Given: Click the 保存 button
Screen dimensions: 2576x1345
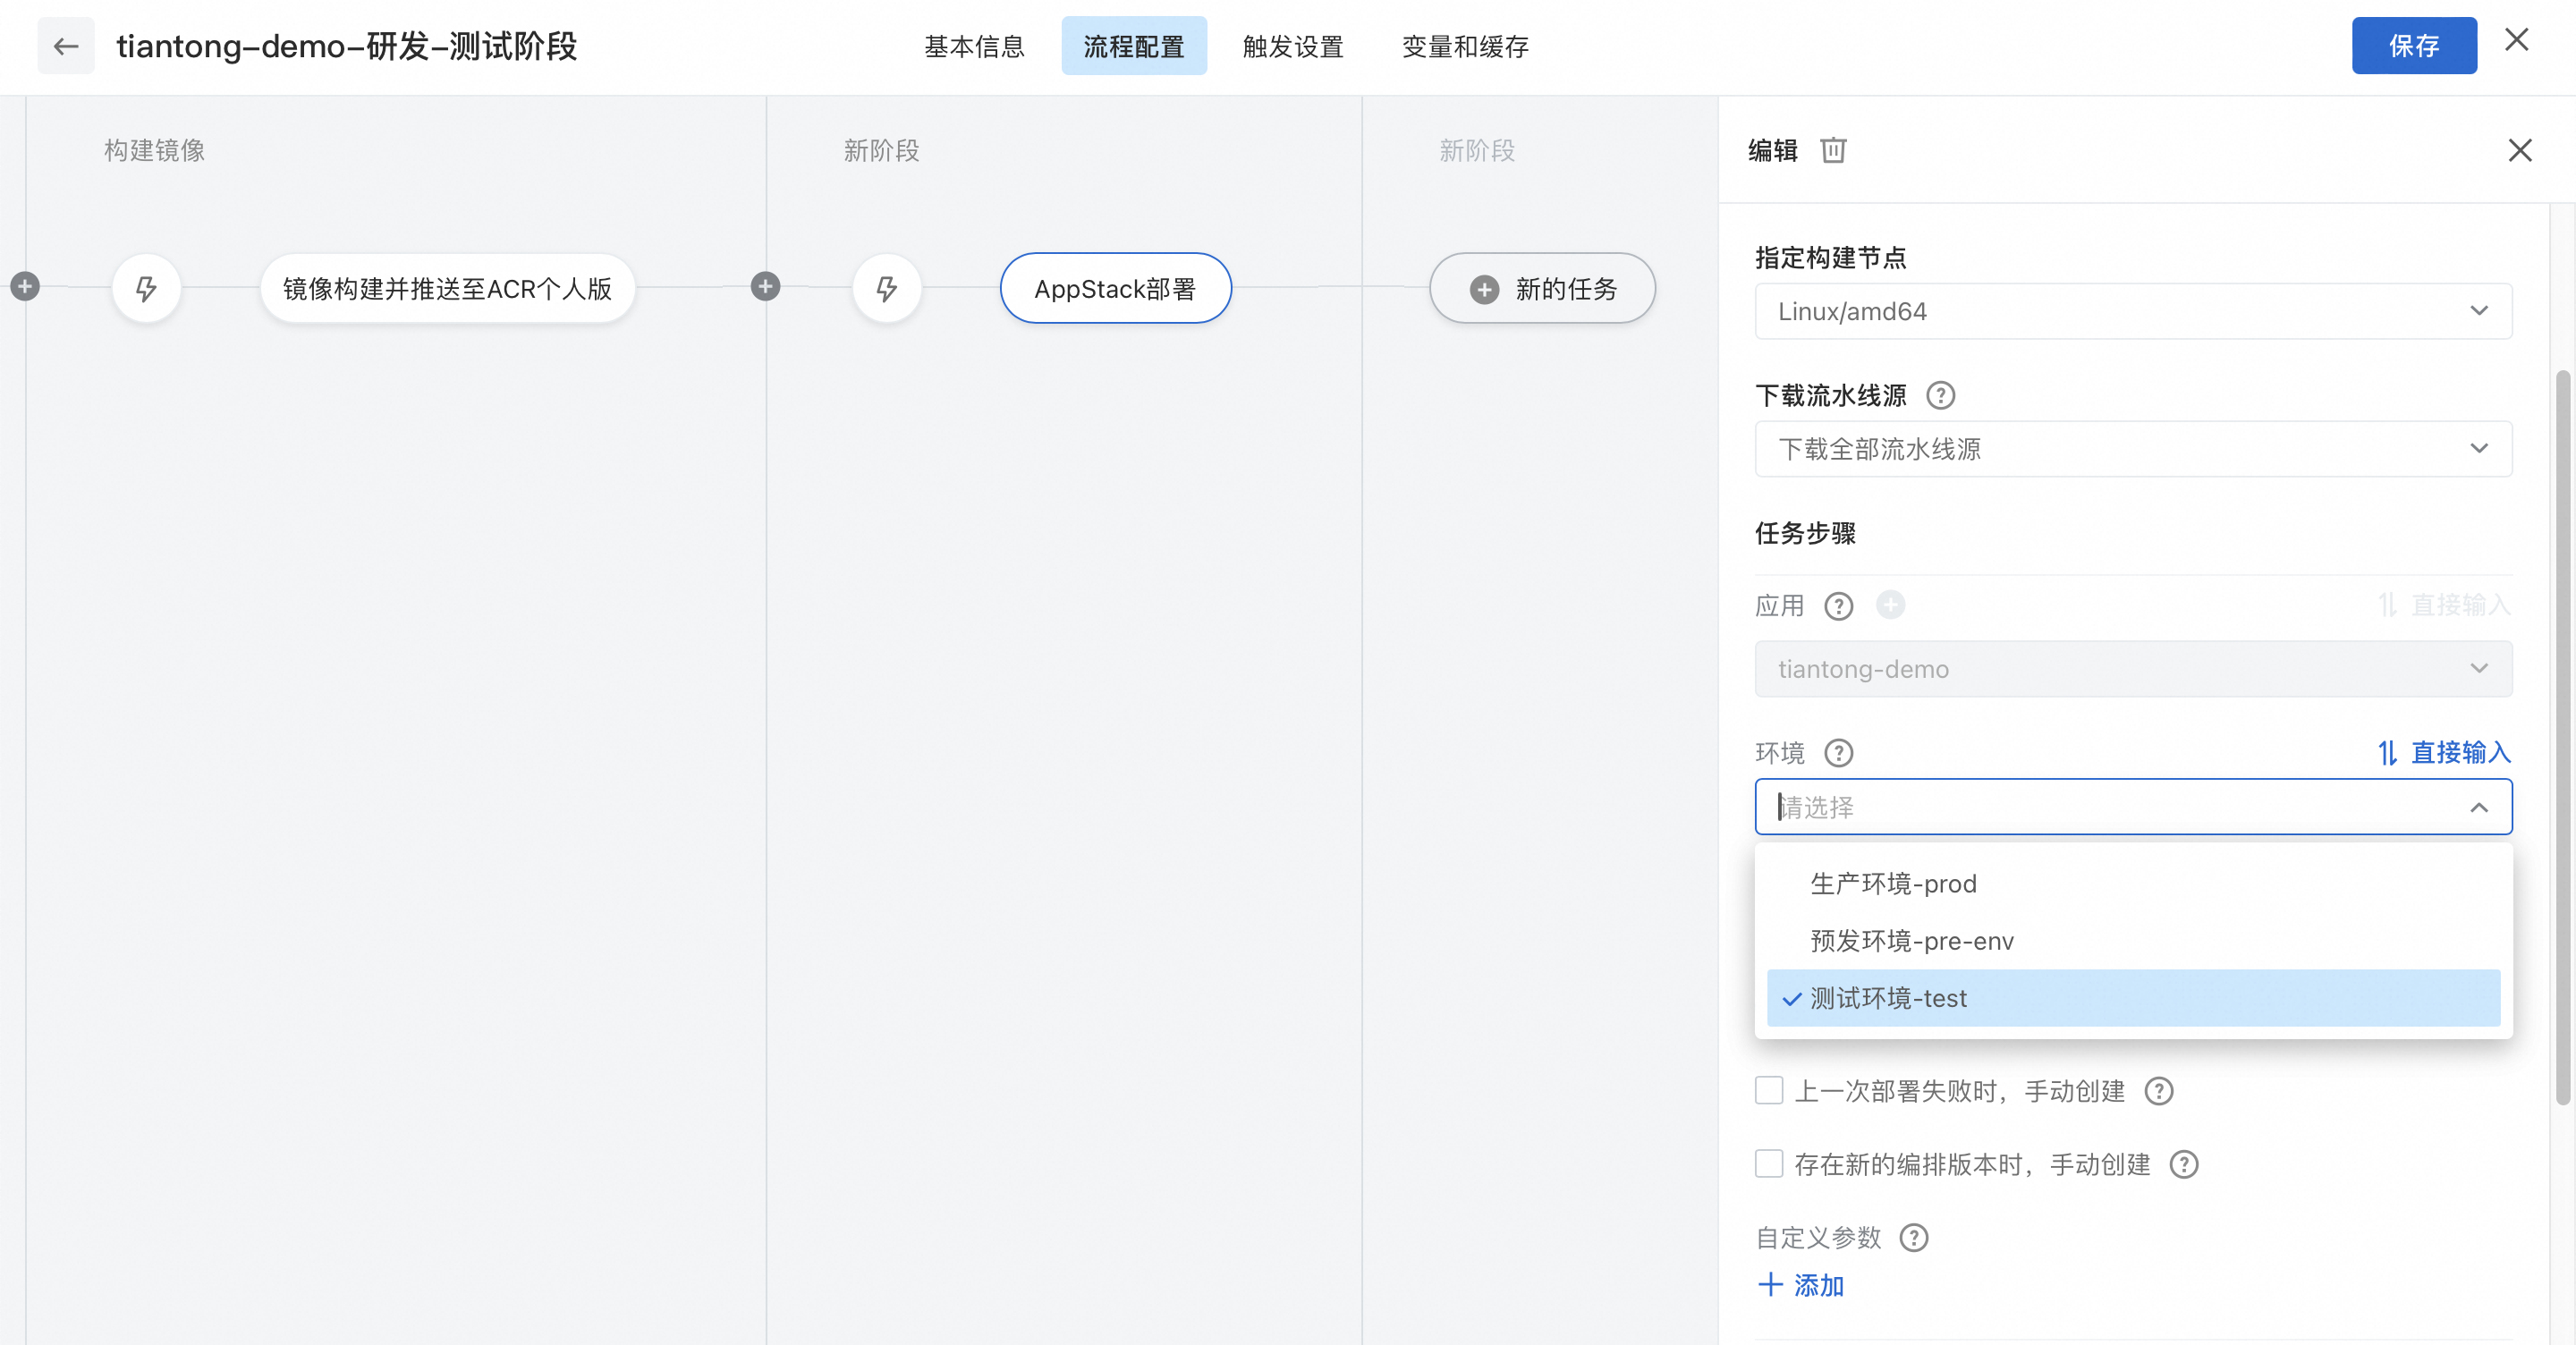Looking at the screenshot, I should coord(2413,46).
